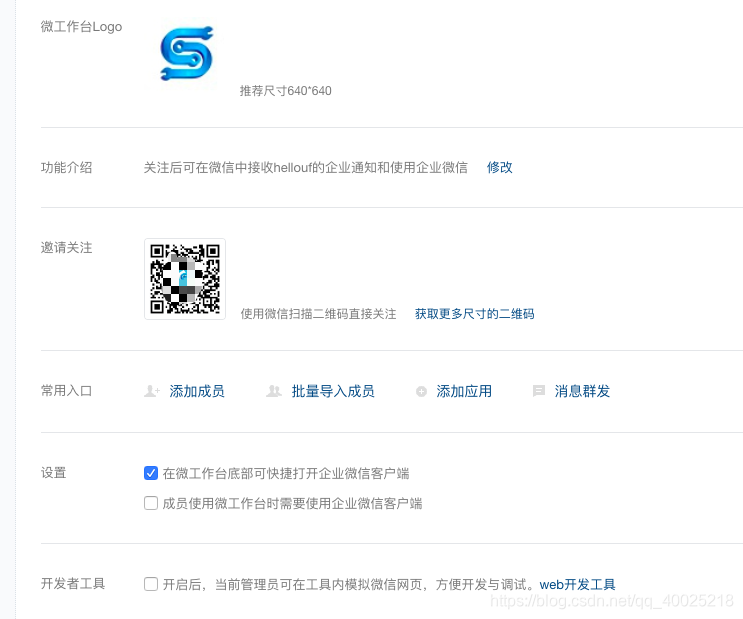The height and width of the screenshot is (619, 743).
Task: Open the 批量导入成员 link
Action: coord(333,391)
